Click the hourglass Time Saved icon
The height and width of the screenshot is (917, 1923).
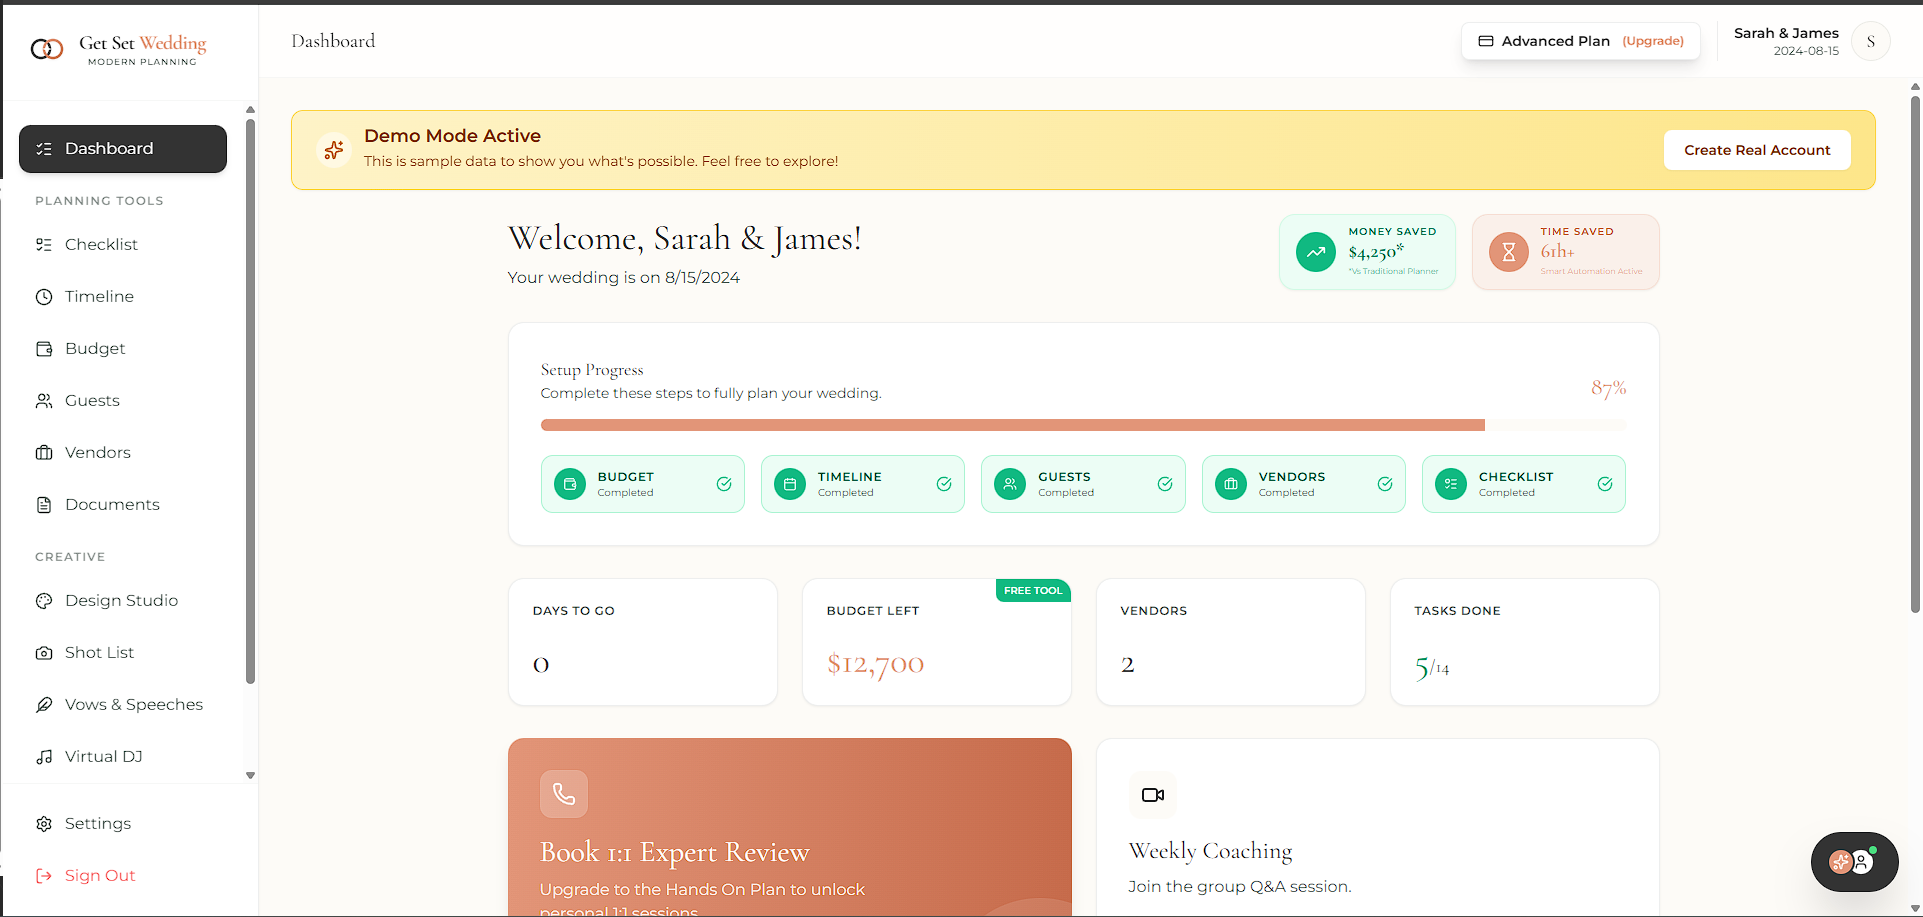1509,252
